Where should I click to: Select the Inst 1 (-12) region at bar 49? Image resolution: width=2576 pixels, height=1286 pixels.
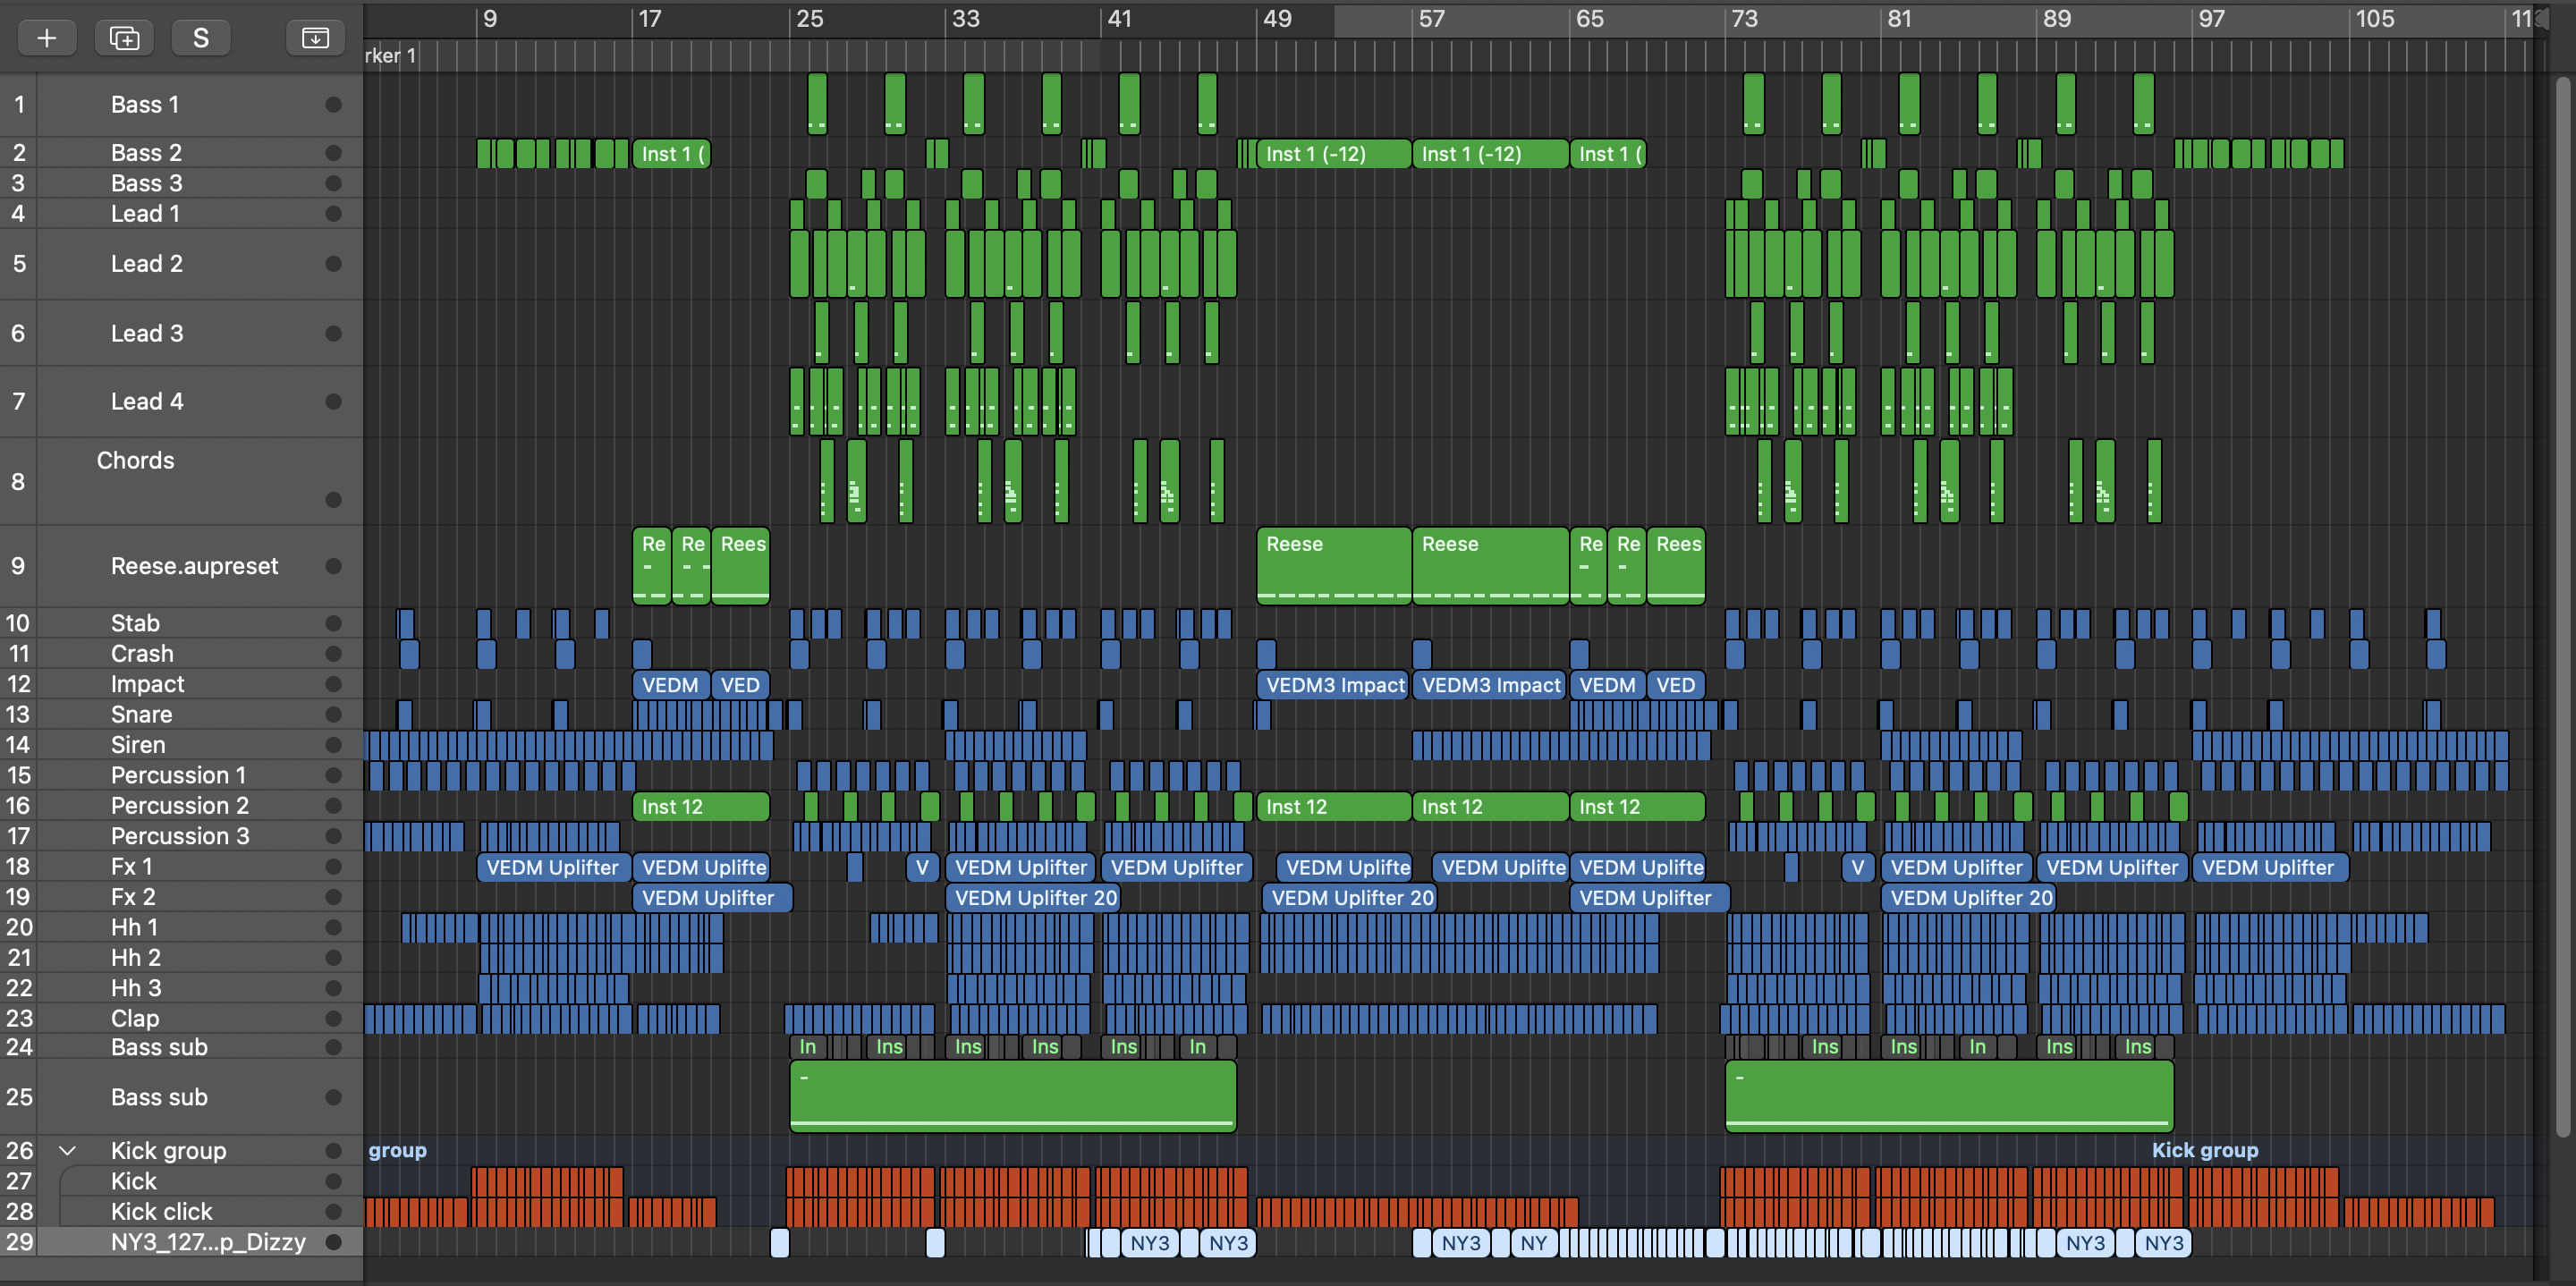coord(1333,154)
